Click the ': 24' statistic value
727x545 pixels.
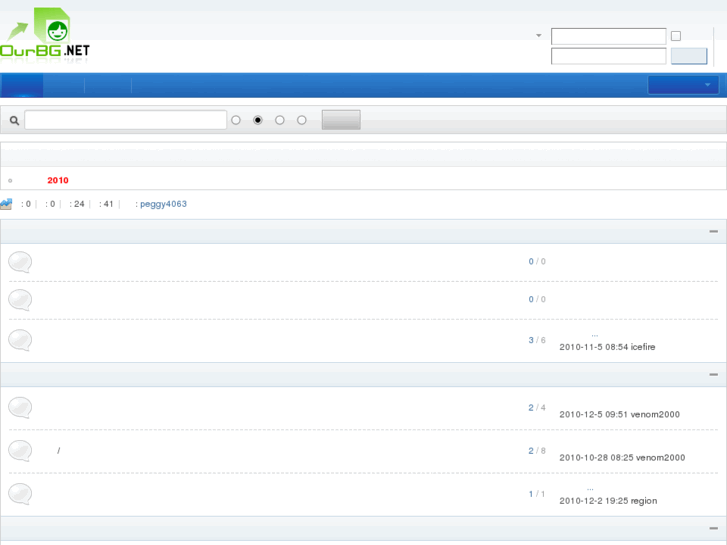point(77,204)
